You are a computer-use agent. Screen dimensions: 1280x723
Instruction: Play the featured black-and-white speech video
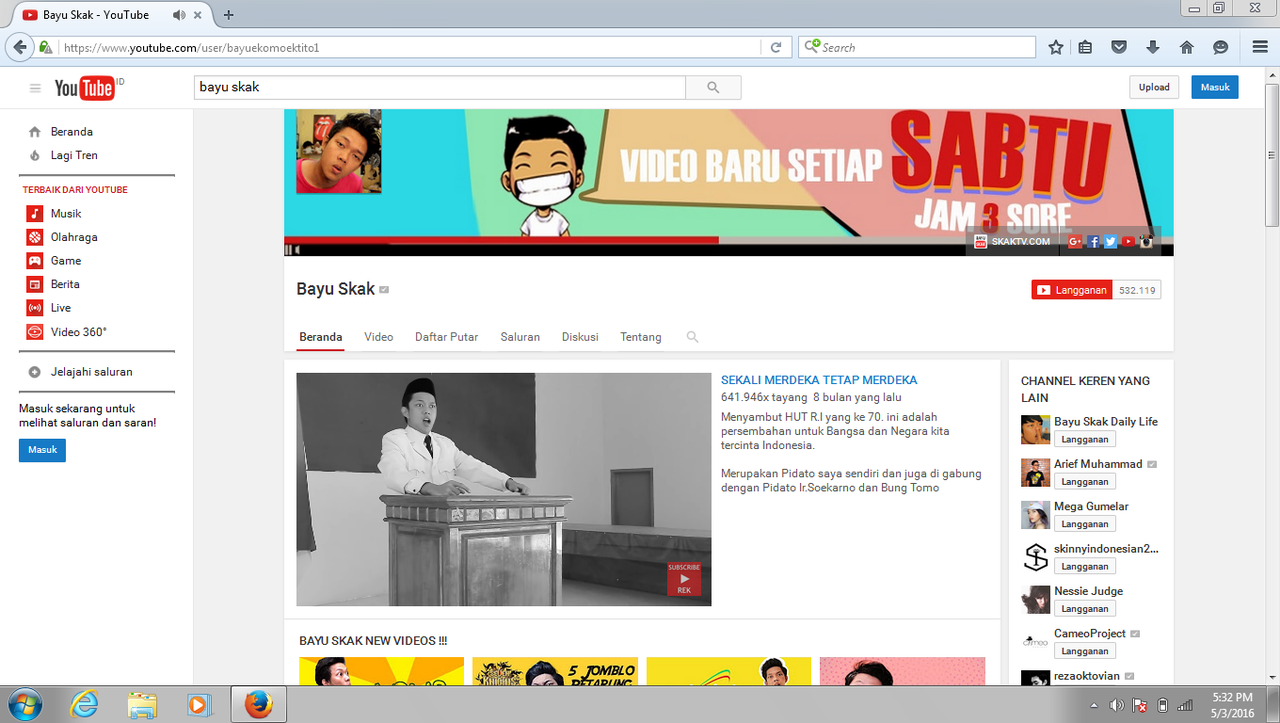point(504,490)
